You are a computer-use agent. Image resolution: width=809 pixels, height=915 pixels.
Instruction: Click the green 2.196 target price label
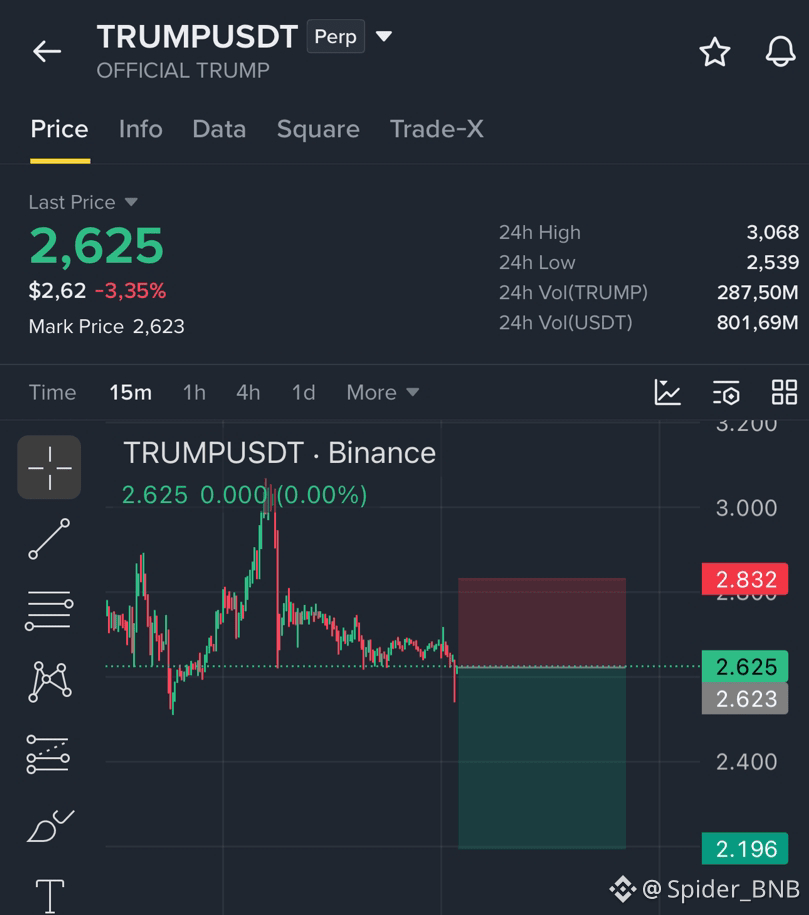coord(745,848)
